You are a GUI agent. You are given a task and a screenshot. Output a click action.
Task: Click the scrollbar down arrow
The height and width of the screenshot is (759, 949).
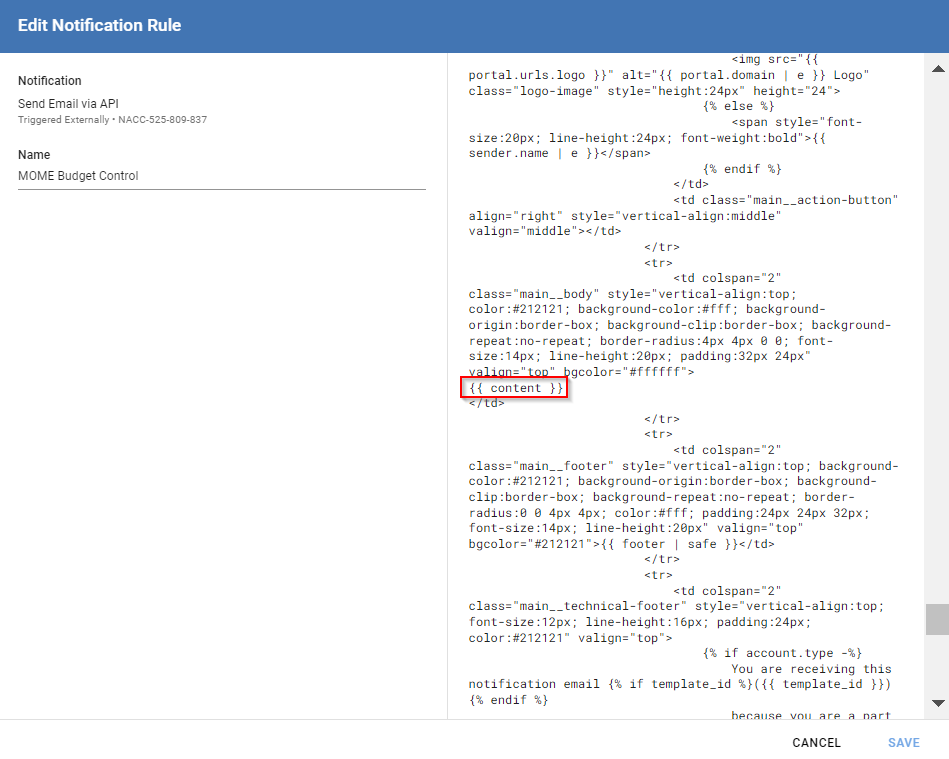tap(938, 703)
